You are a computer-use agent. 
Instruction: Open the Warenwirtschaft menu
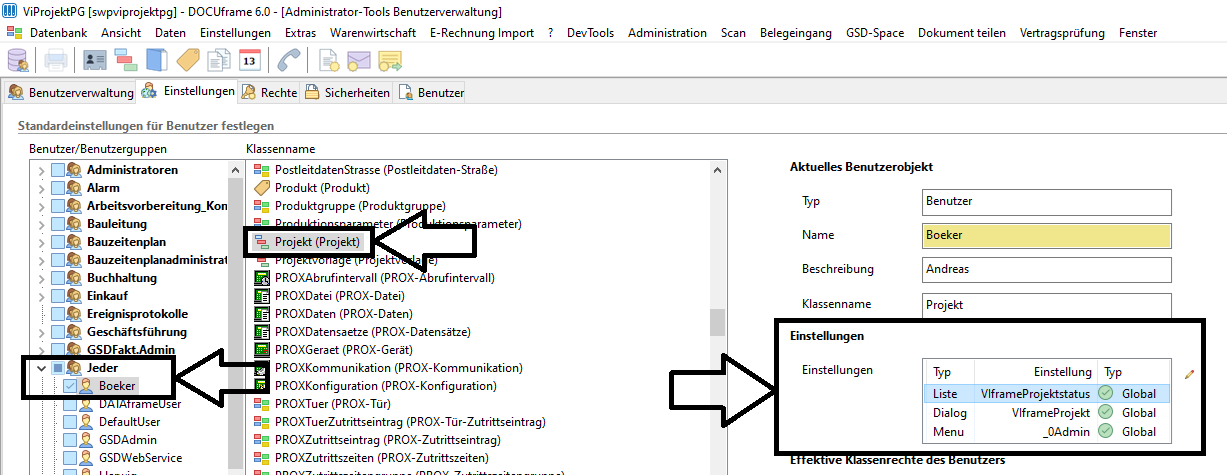(373, 33)
